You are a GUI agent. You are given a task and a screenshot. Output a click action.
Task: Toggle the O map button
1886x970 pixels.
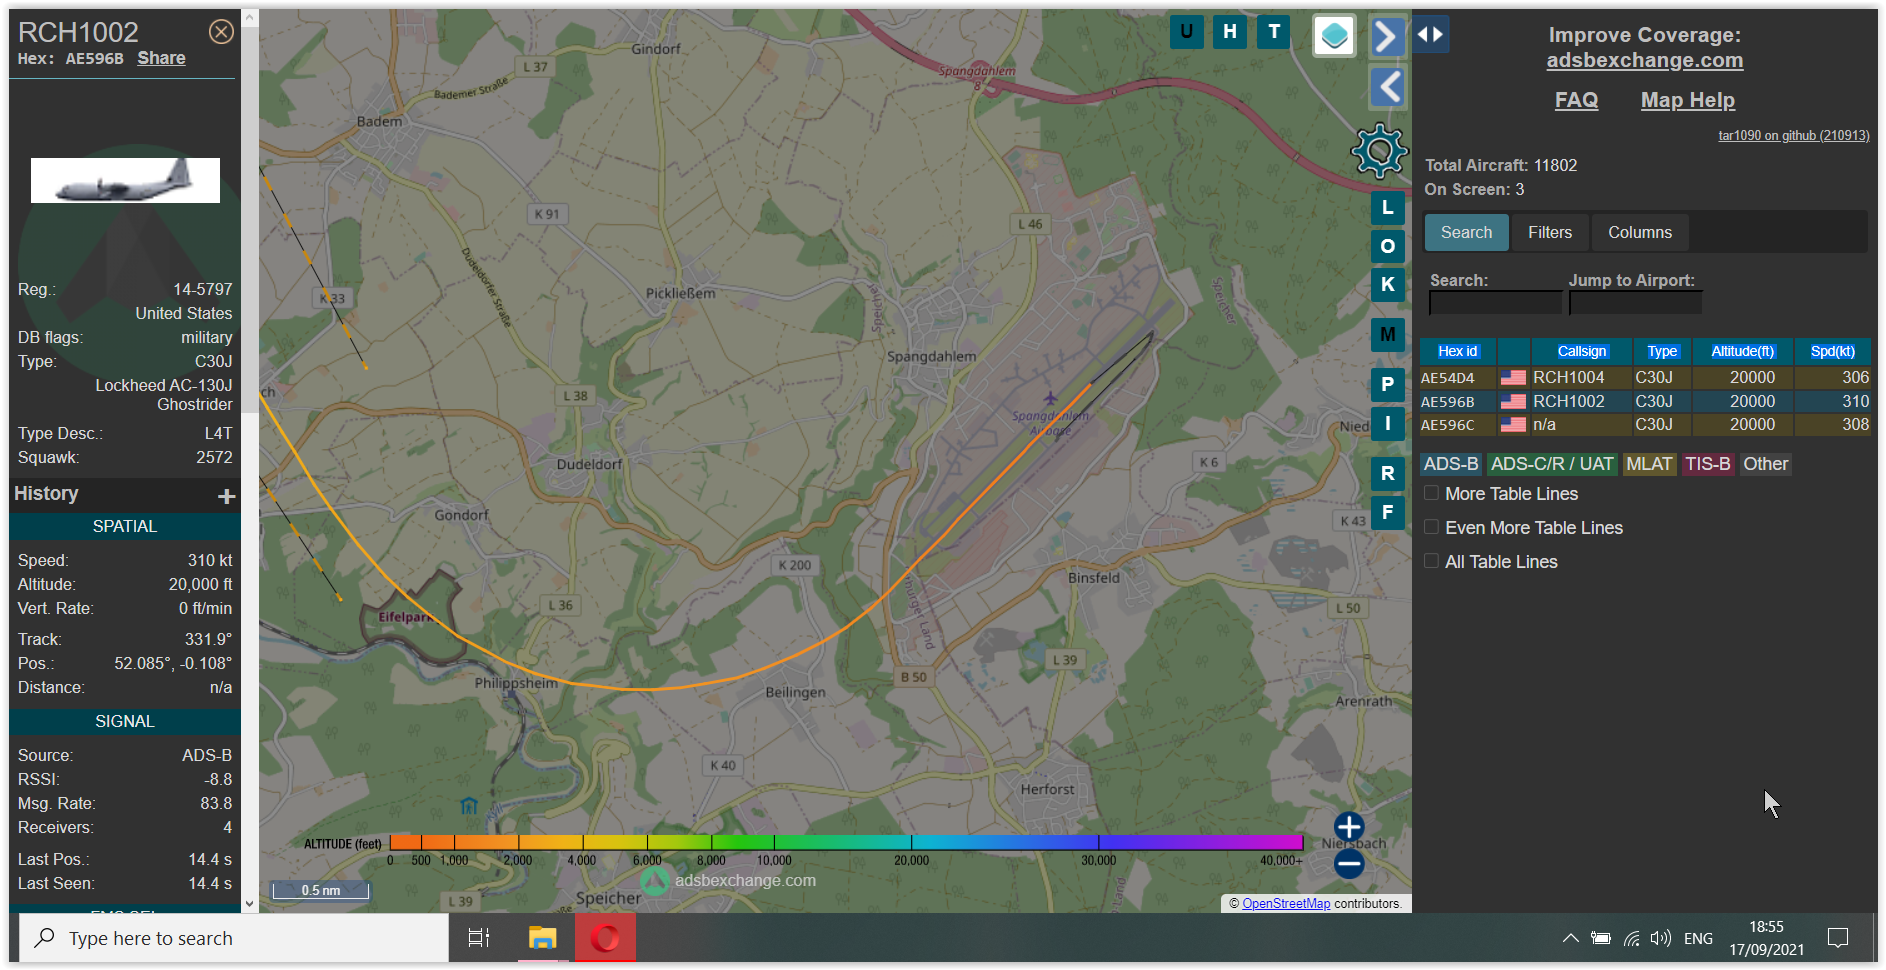click(x=1388, y=246)
